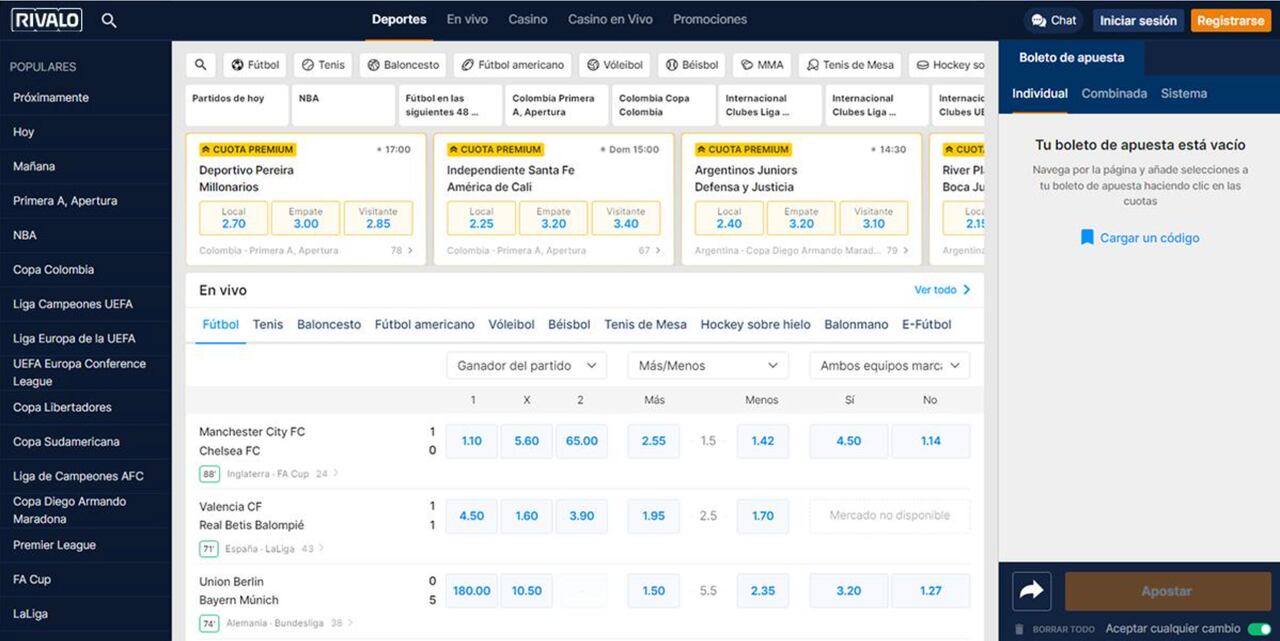Select the Fútbol sport chip with ball icon
The image size is (1280, 641).
[255, 65]
